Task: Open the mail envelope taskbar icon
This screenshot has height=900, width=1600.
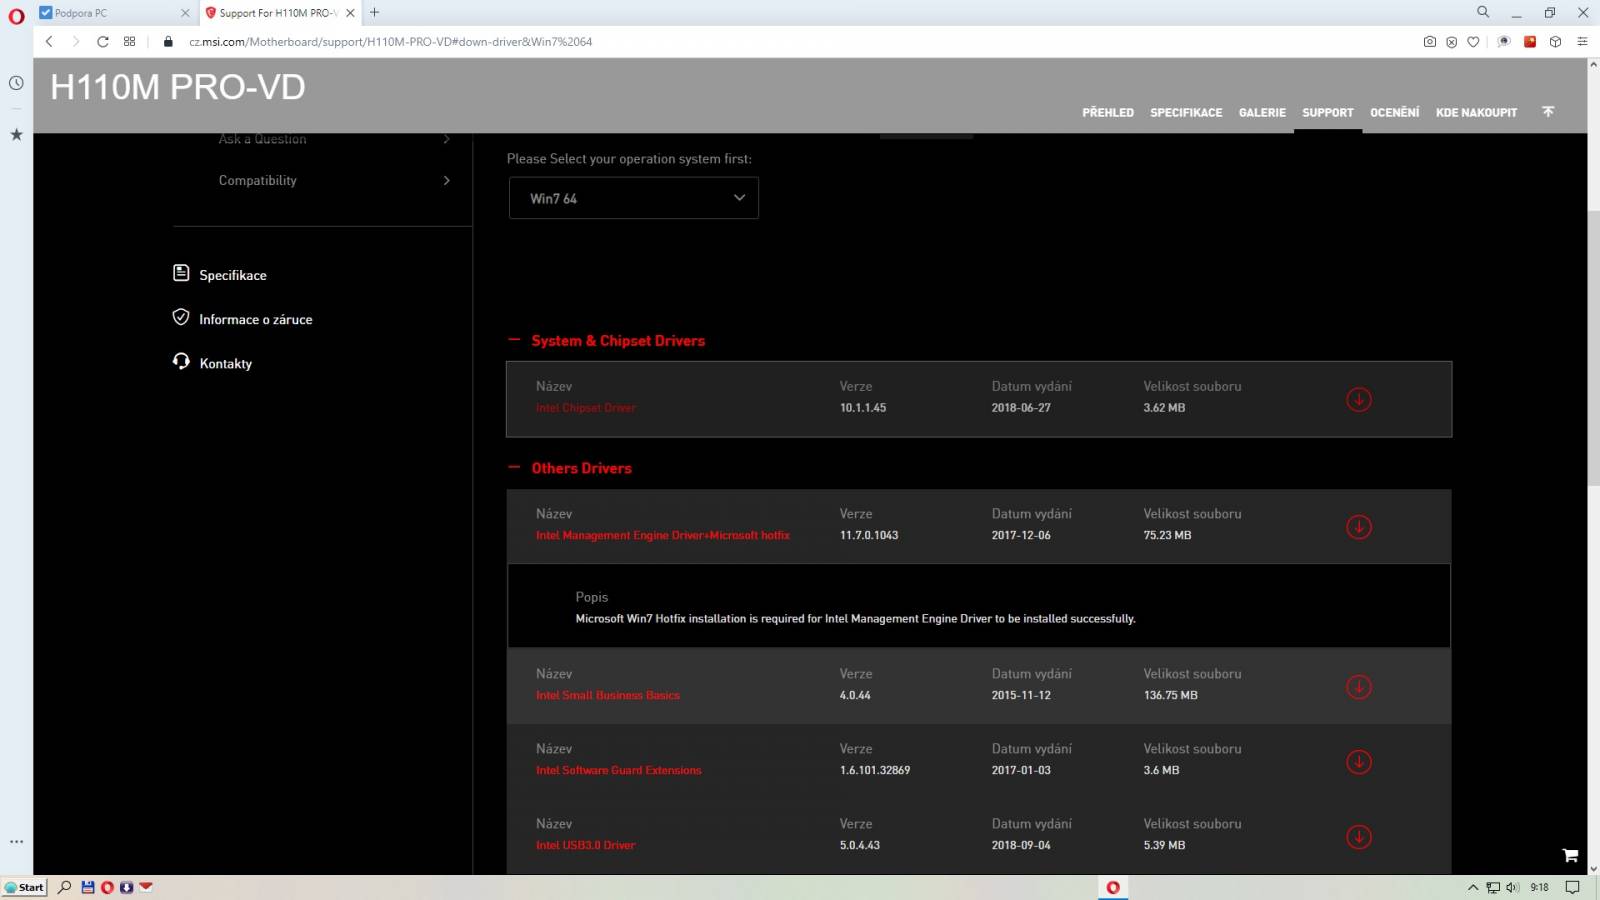Action: click(x=146, y=887)
